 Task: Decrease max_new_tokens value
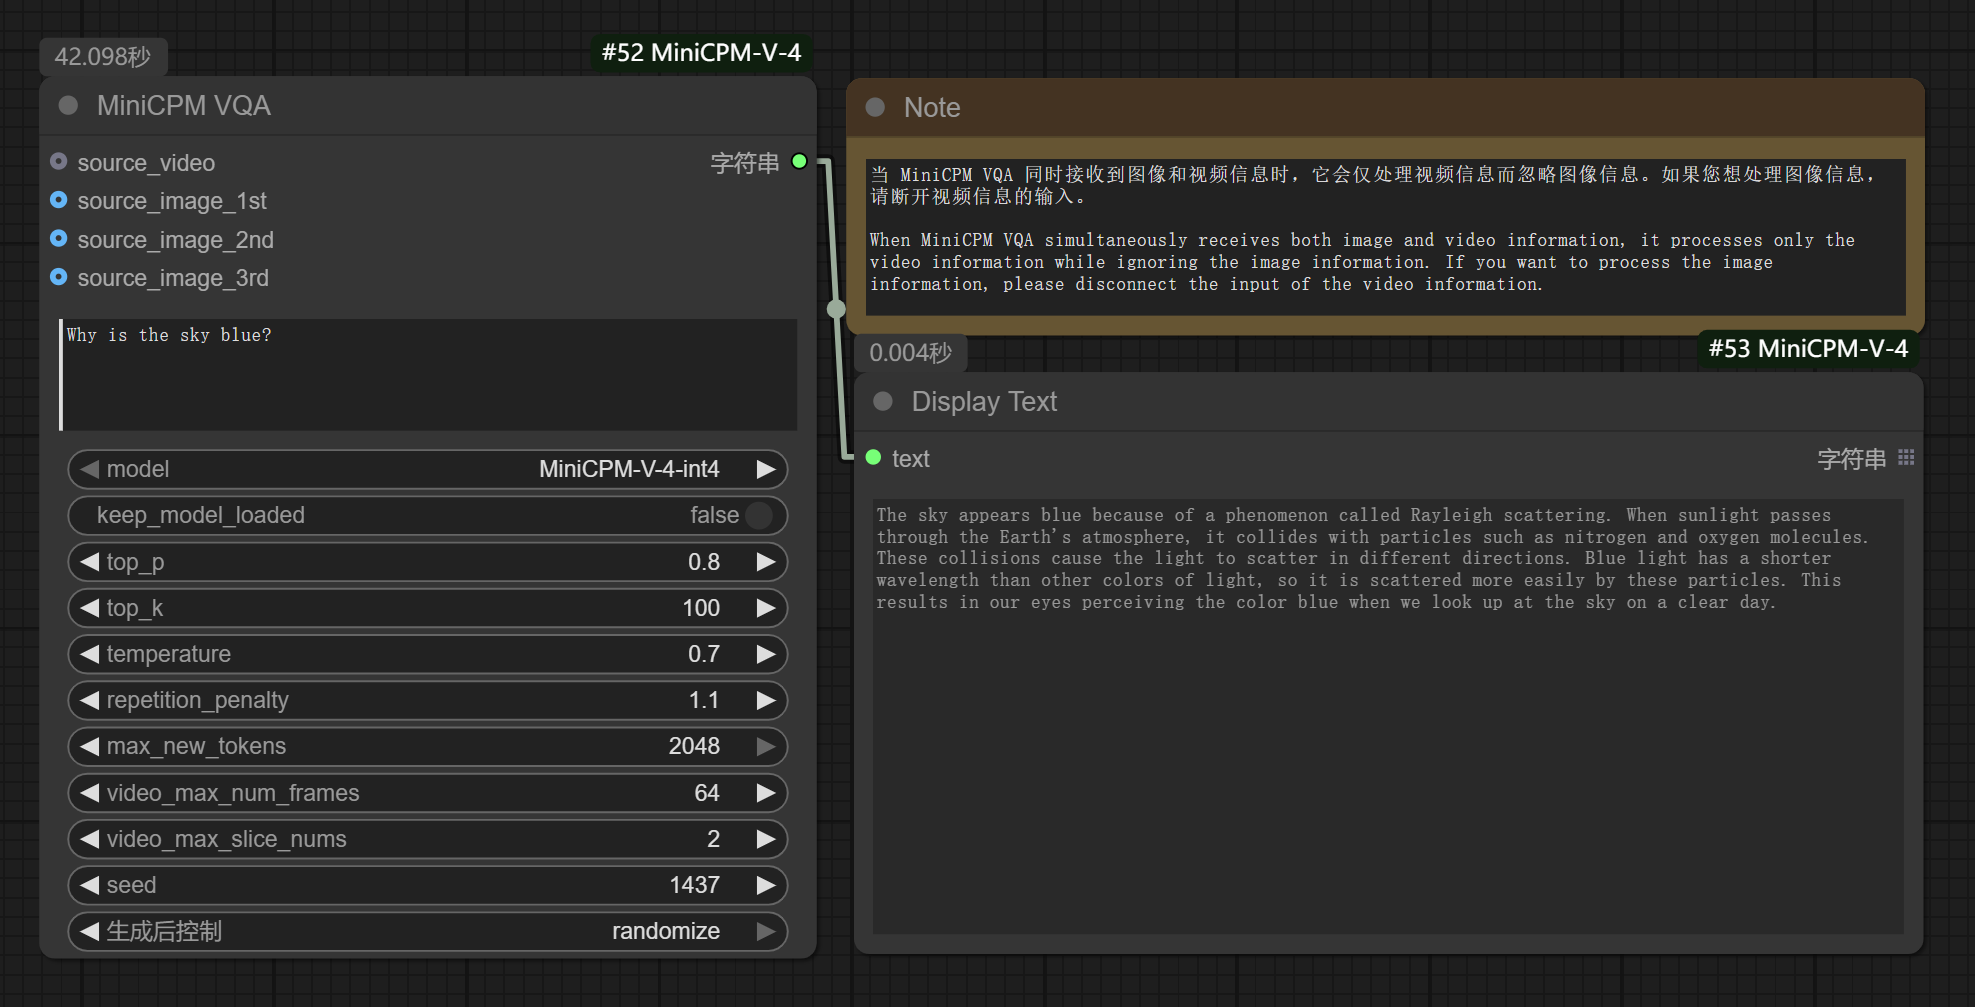tap(90, 746)
